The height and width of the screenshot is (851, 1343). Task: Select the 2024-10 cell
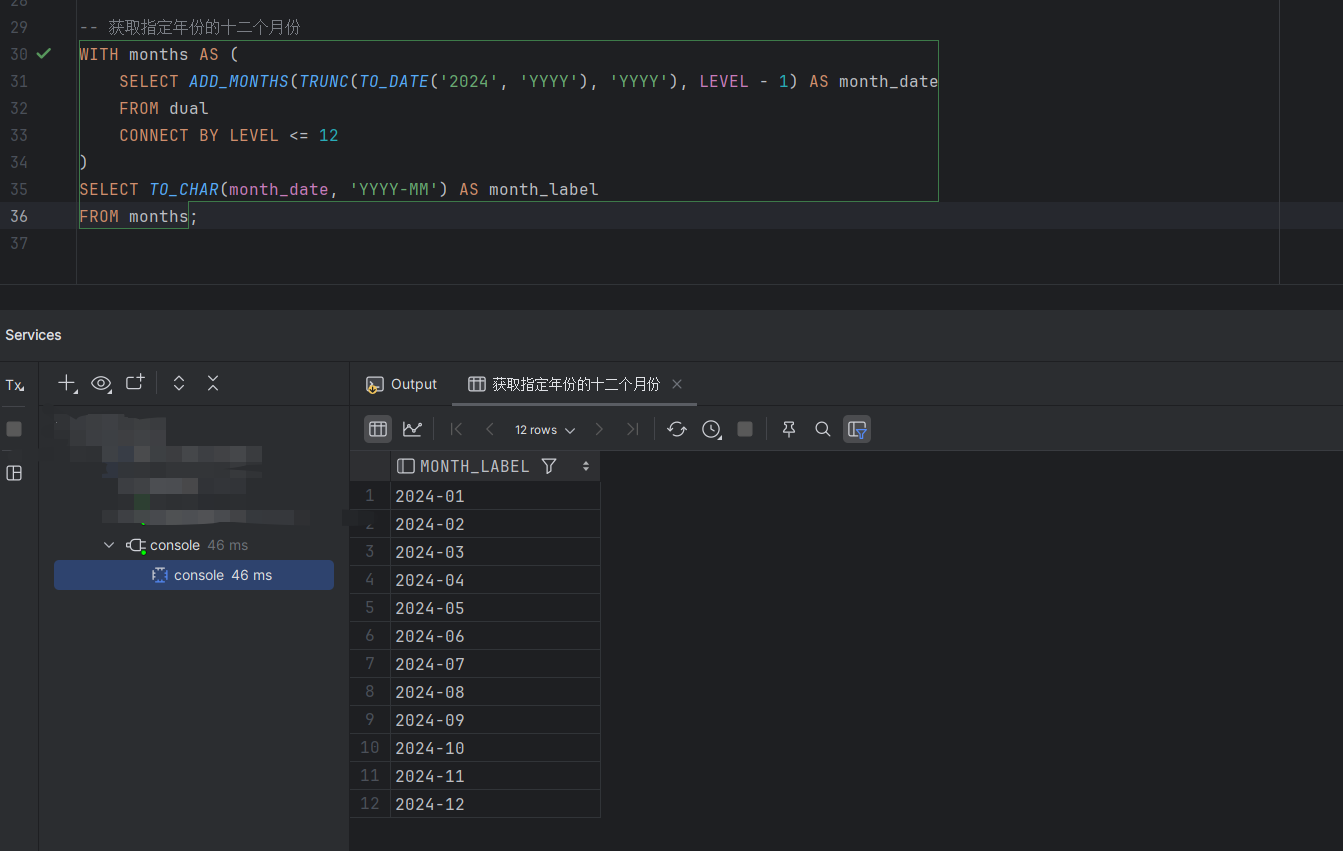pyautogui.click(x=495, y=748)
